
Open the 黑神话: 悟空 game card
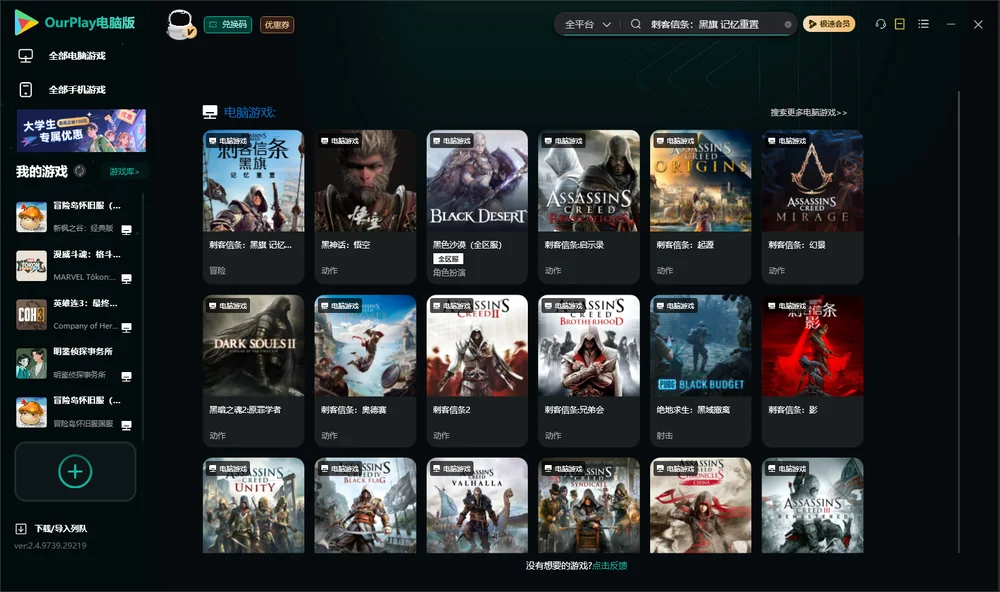(x=365, y=207)
